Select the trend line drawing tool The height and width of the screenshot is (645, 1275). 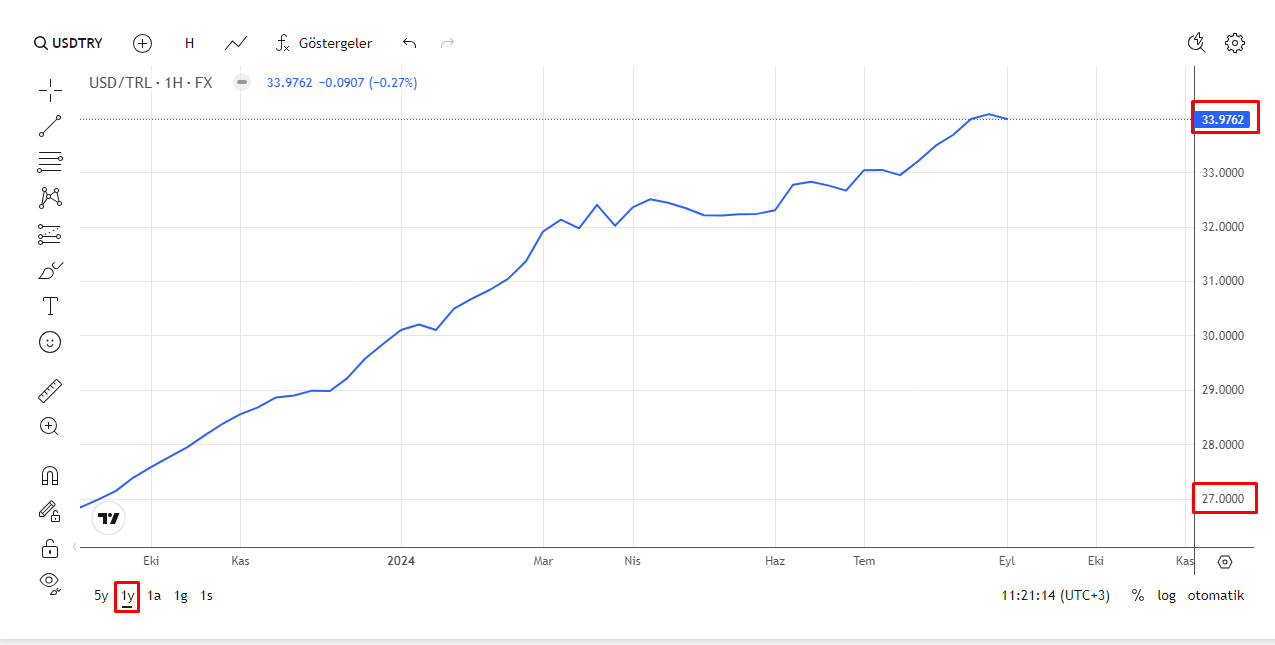point(50,126)
